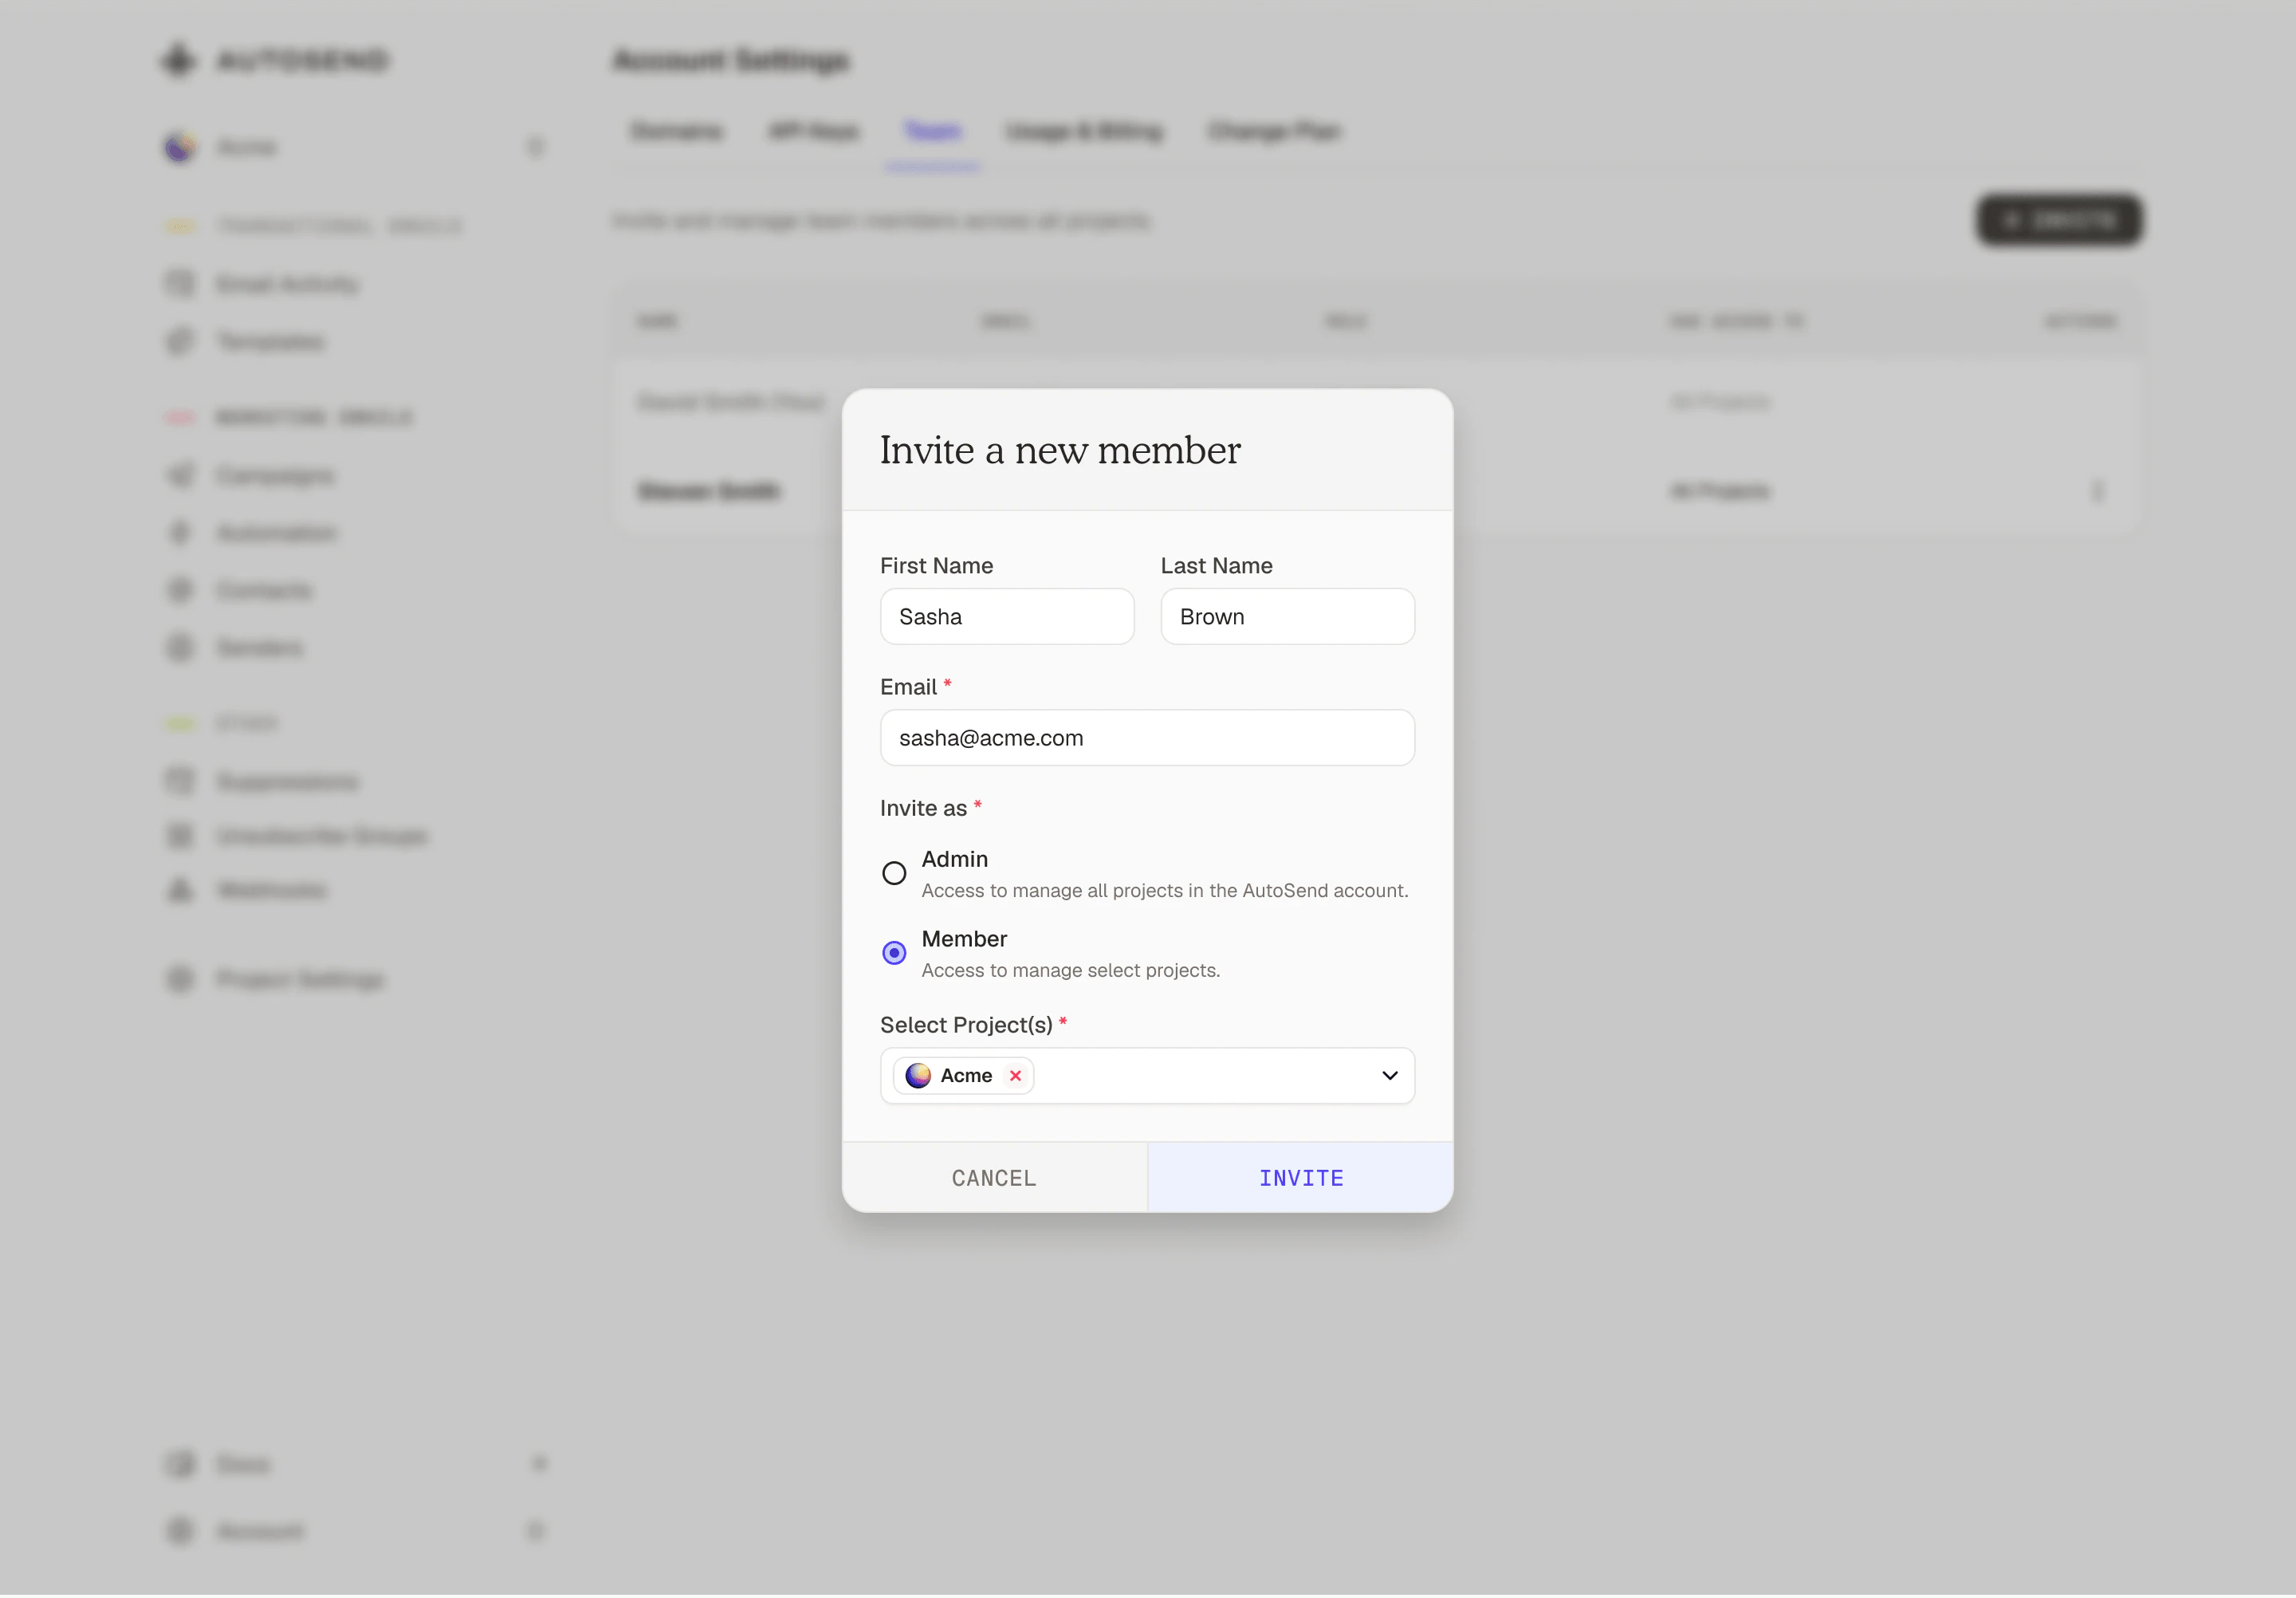The height and width of the screenshot is (1598, 2296).
Task: Click the Acme project avatar in tag
Action: (x=918, y=1076)
